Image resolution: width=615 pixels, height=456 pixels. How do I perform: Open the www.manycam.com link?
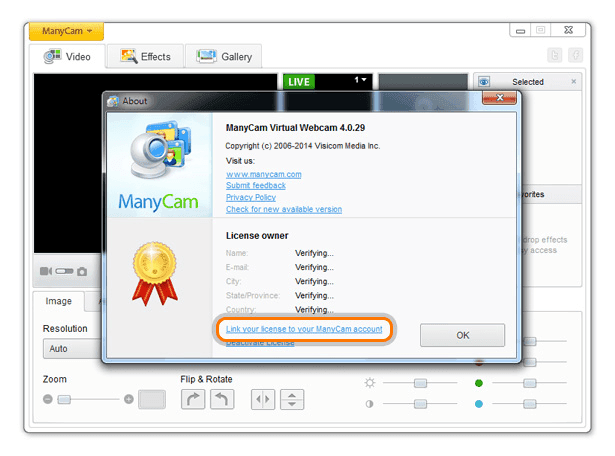coord(264,174)
